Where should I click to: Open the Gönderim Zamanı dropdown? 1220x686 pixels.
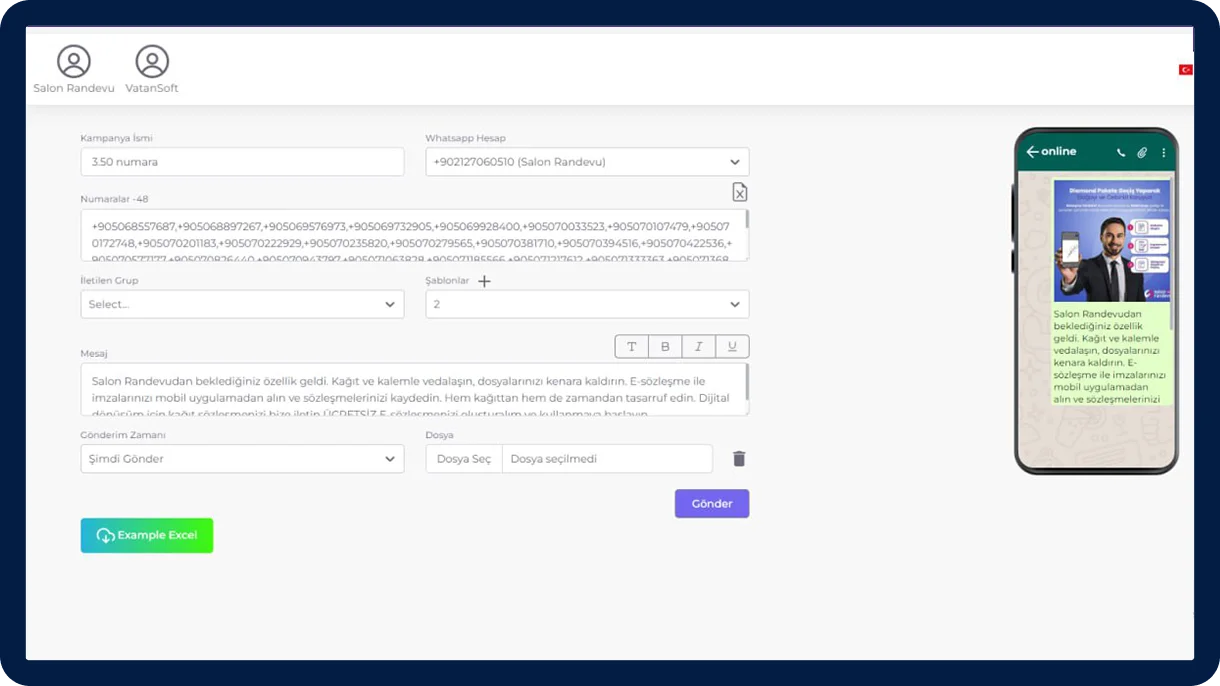[x=242, y=459]
